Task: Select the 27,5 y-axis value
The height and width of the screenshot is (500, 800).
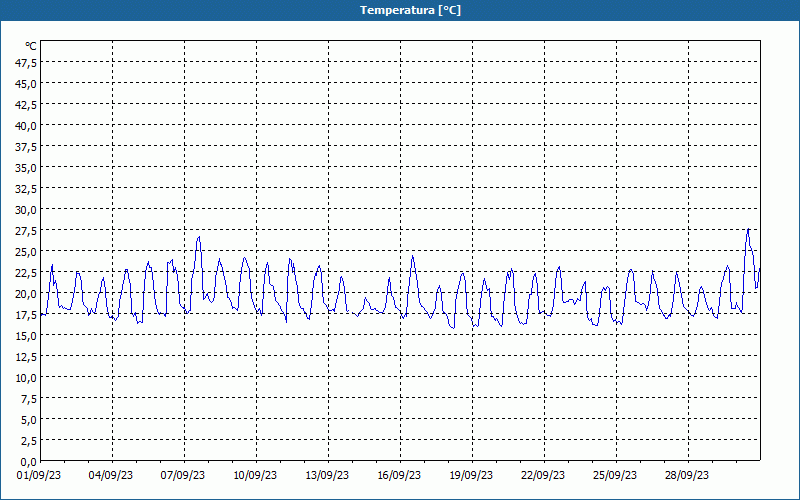Action: pyautogui.click(x=26, y=231)
